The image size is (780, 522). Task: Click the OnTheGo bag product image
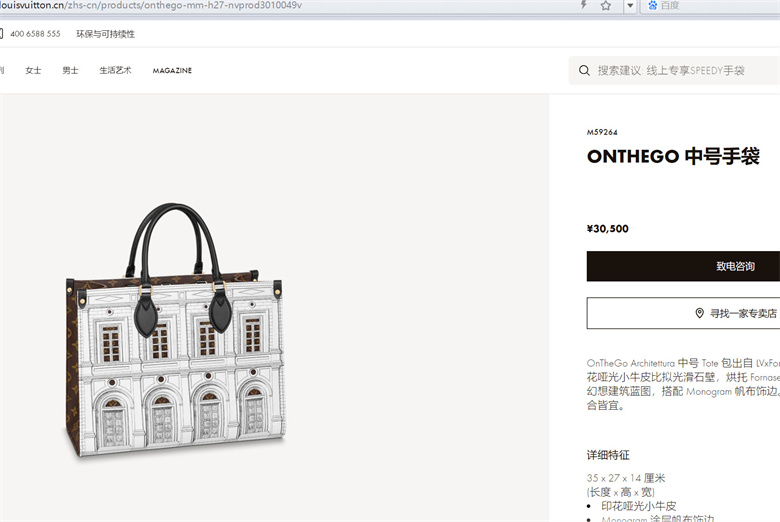pos(176,330)
